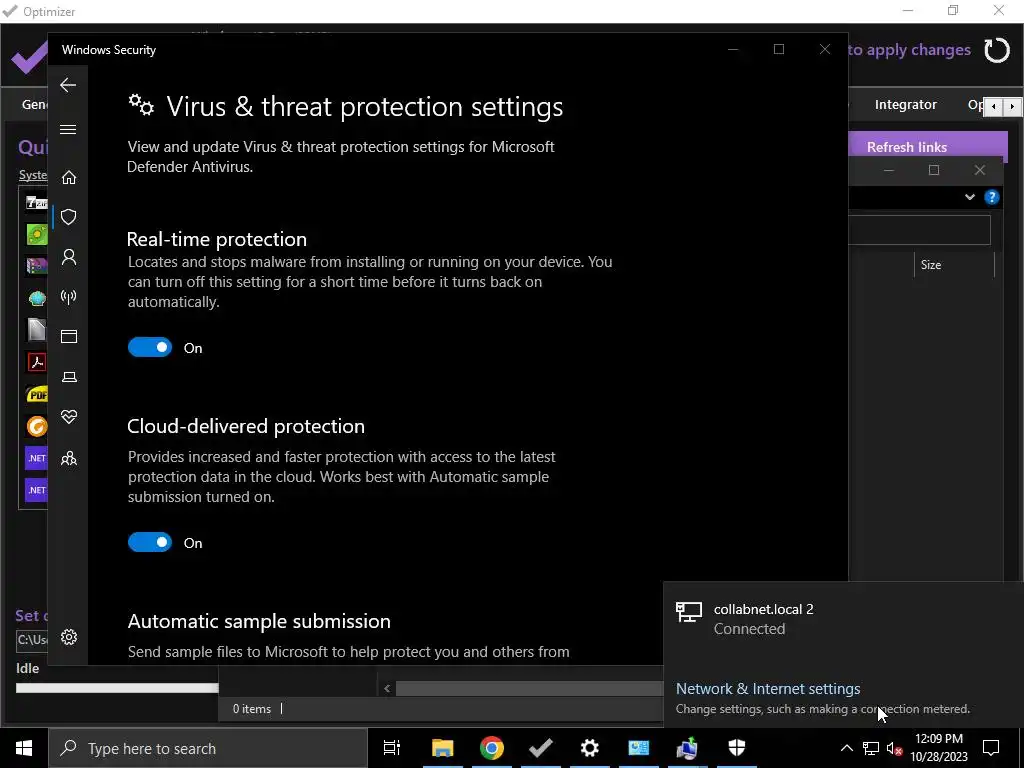Open Device security laptop icon
Screen dimensions: 1024x768
coord(69,377)
